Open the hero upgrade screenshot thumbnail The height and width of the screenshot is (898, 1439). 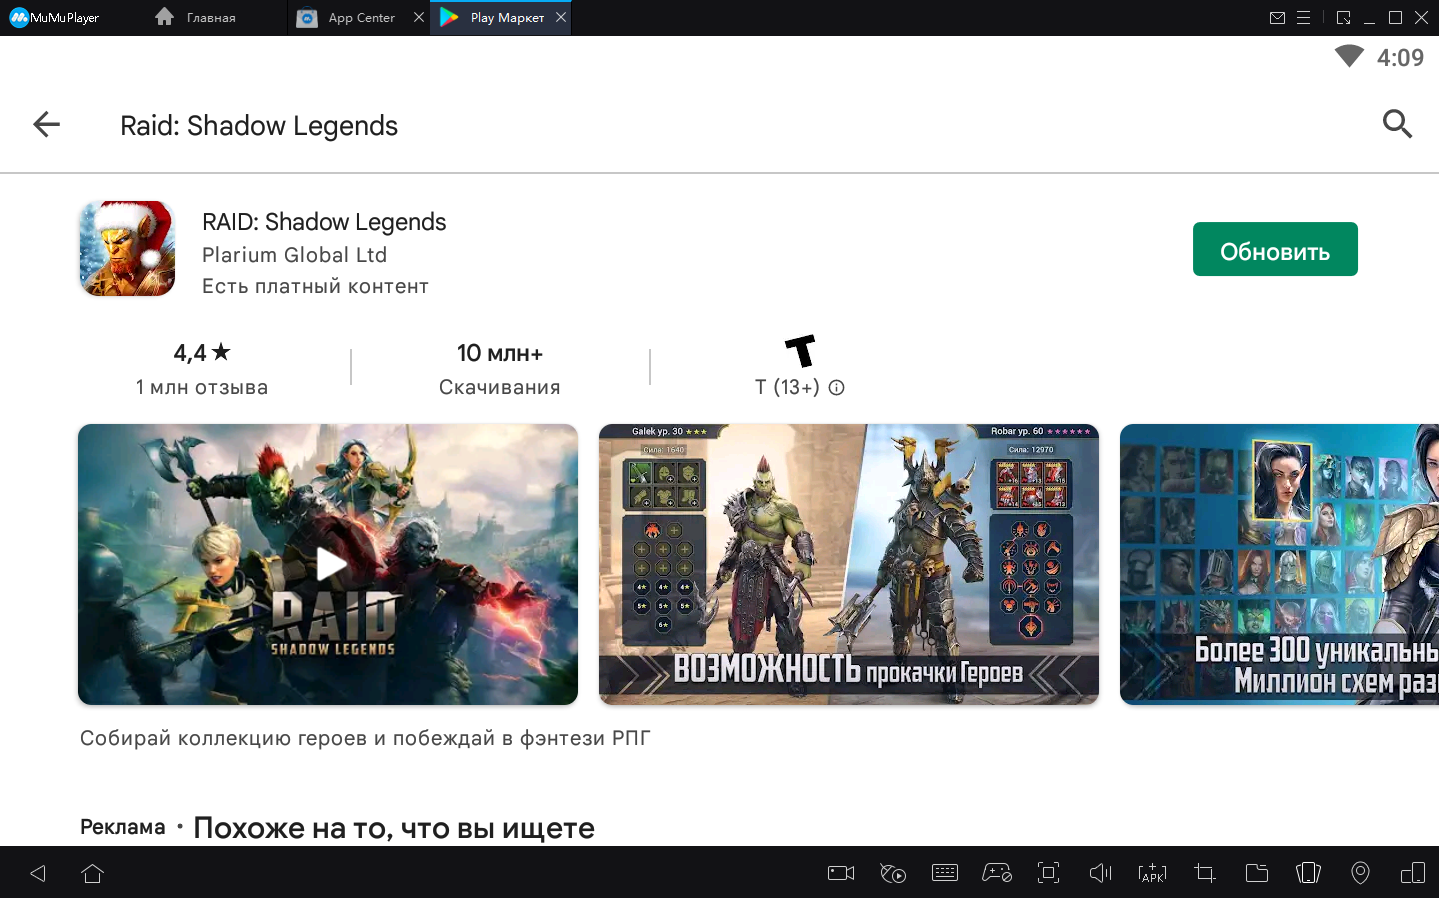coord(848,564)
